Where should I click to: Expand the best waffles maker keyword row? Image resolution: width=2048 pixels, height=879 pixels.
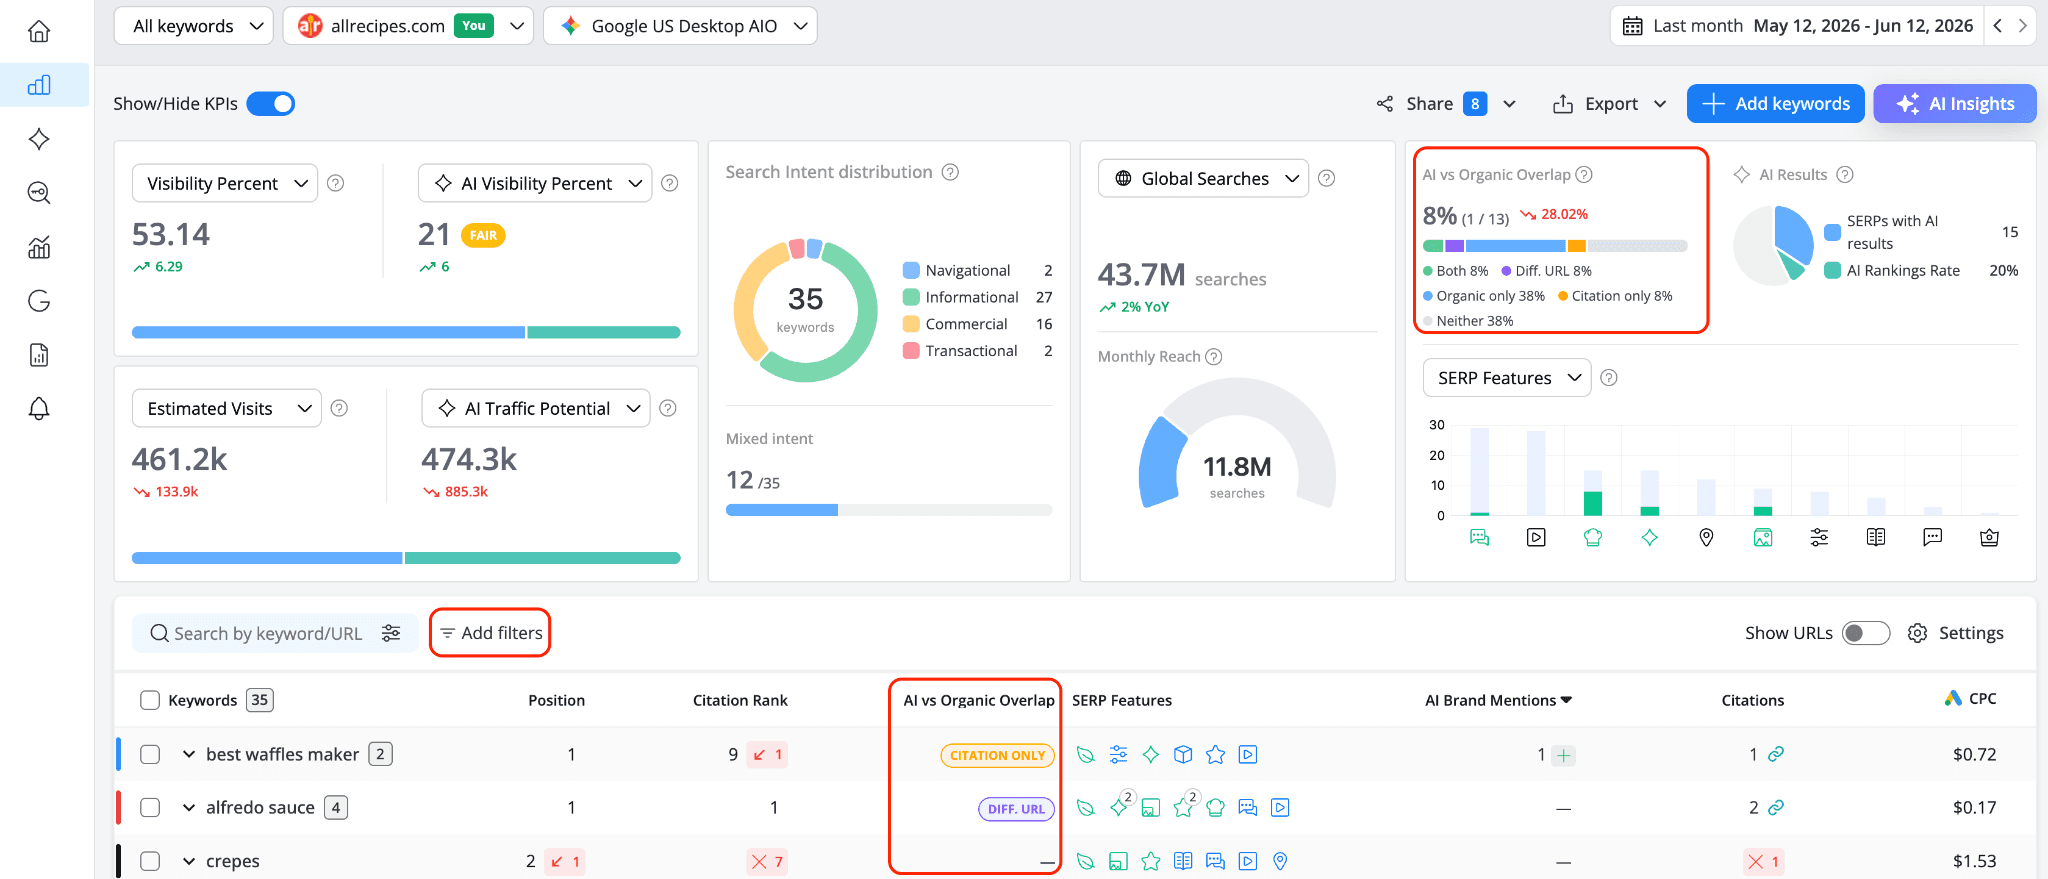coord(189,754)
